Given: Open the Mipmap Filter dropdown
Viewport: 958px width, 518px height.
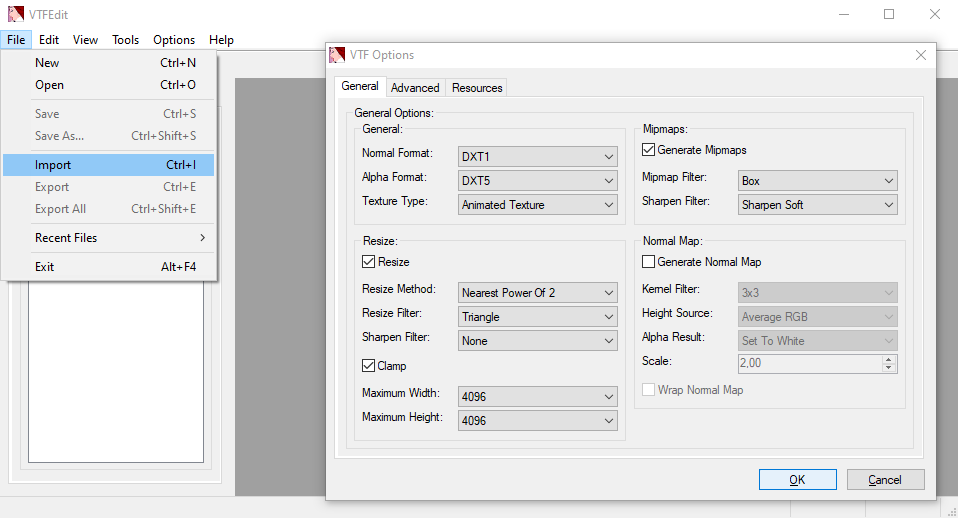Looking at the screenshot, I should click(817, 180).
